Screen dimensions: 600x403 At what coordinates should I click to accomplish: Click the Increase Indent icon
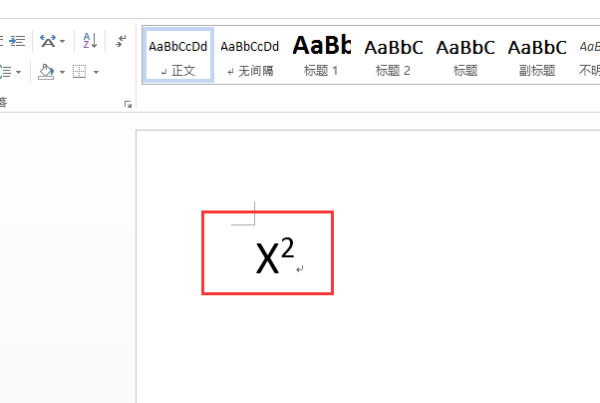click(17, 41)
